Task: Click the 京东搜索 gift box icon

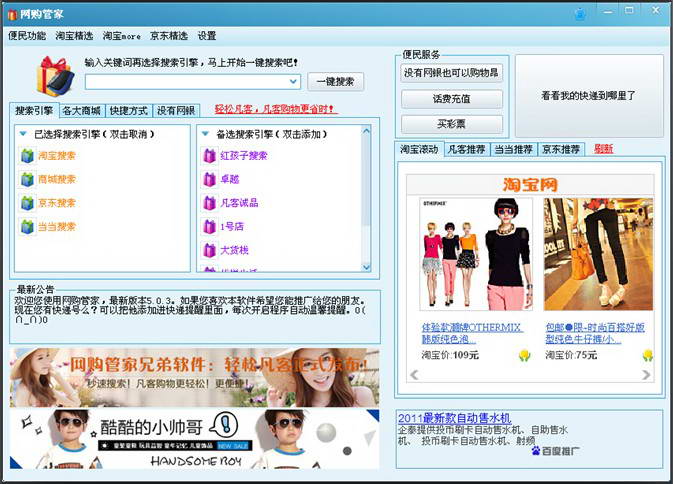Action: 27,203
